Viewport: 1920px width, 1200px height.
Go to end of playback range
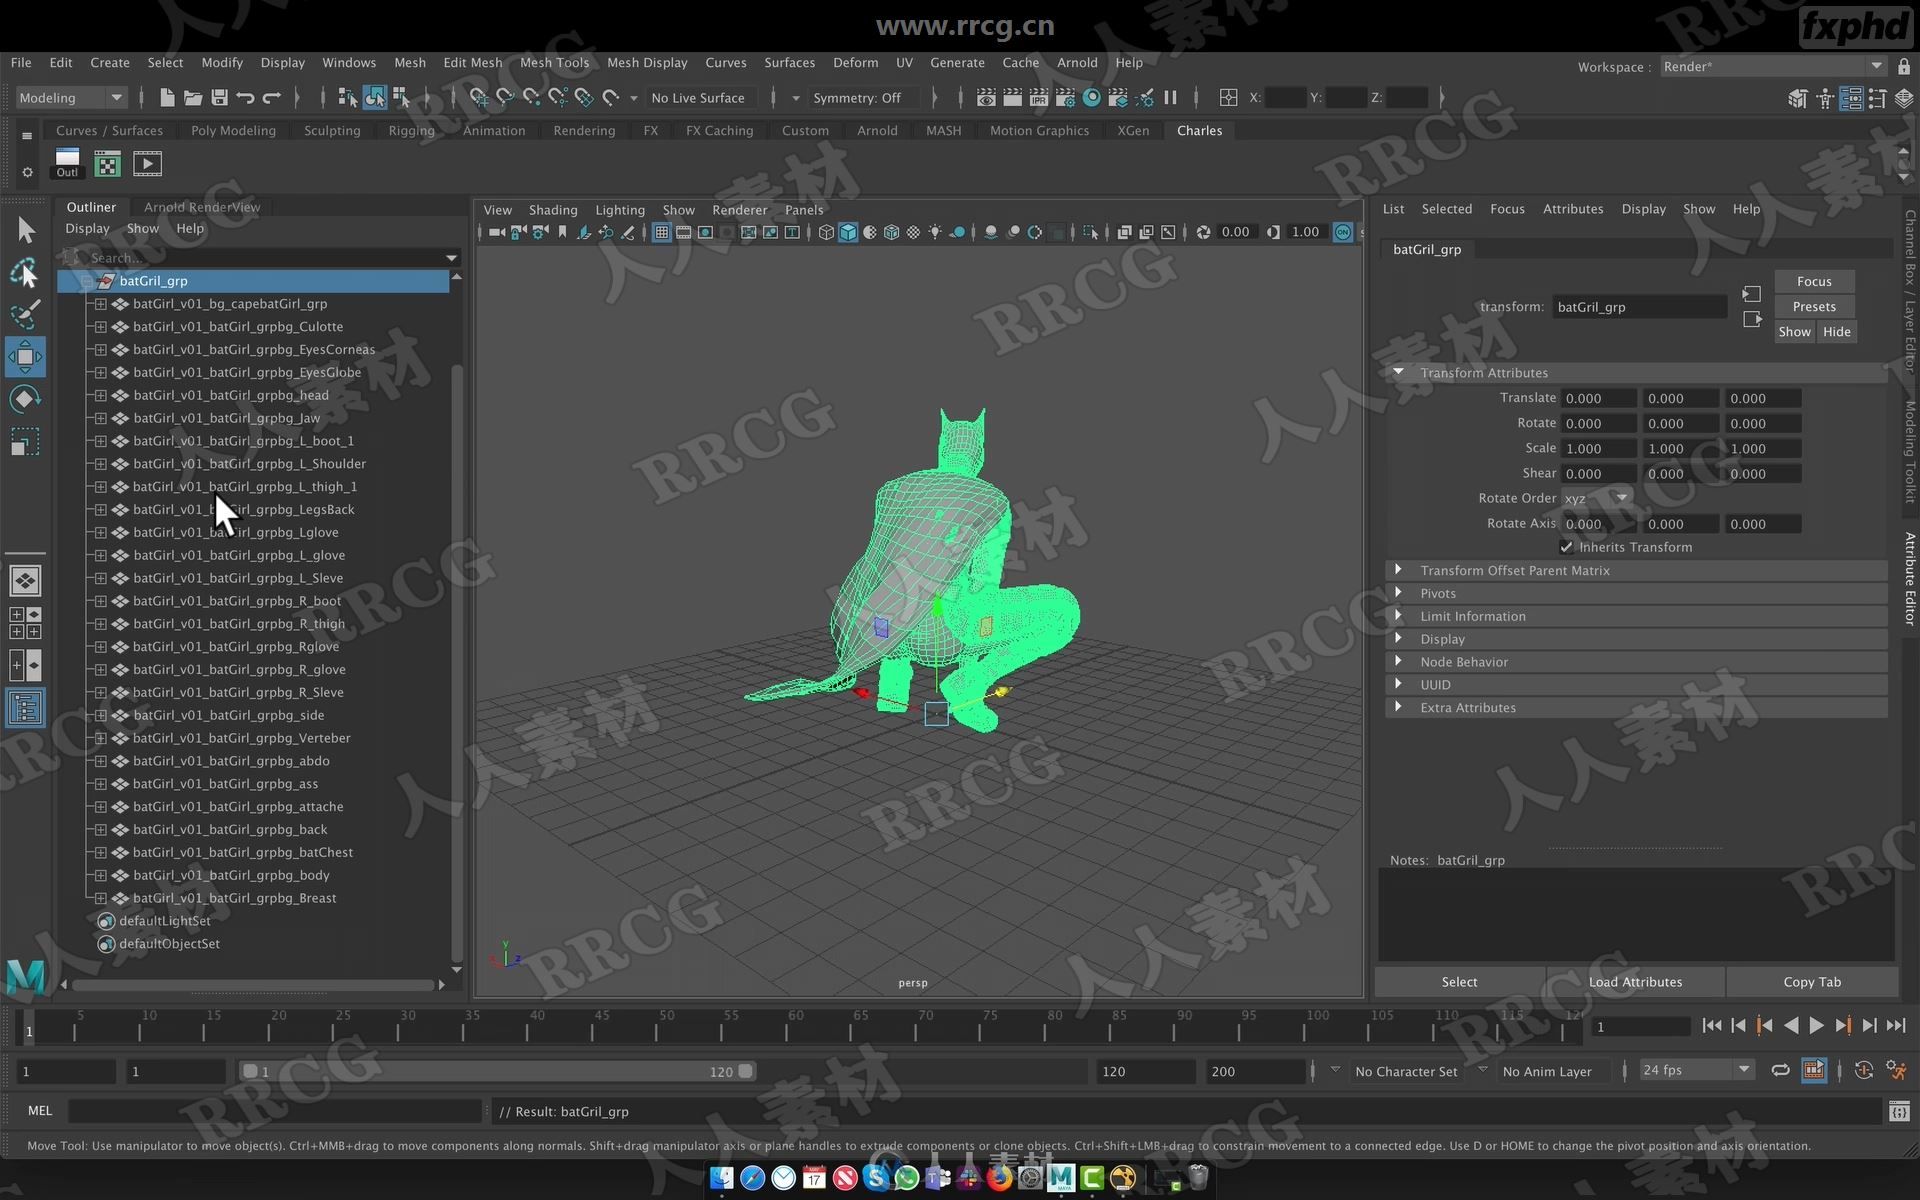click(1895, 1026)
